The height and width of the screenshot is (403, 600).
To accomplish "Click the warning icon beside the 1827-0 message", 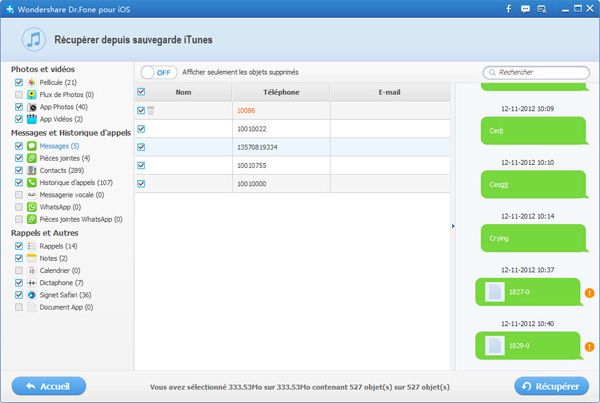I will (x=589, y=293).
